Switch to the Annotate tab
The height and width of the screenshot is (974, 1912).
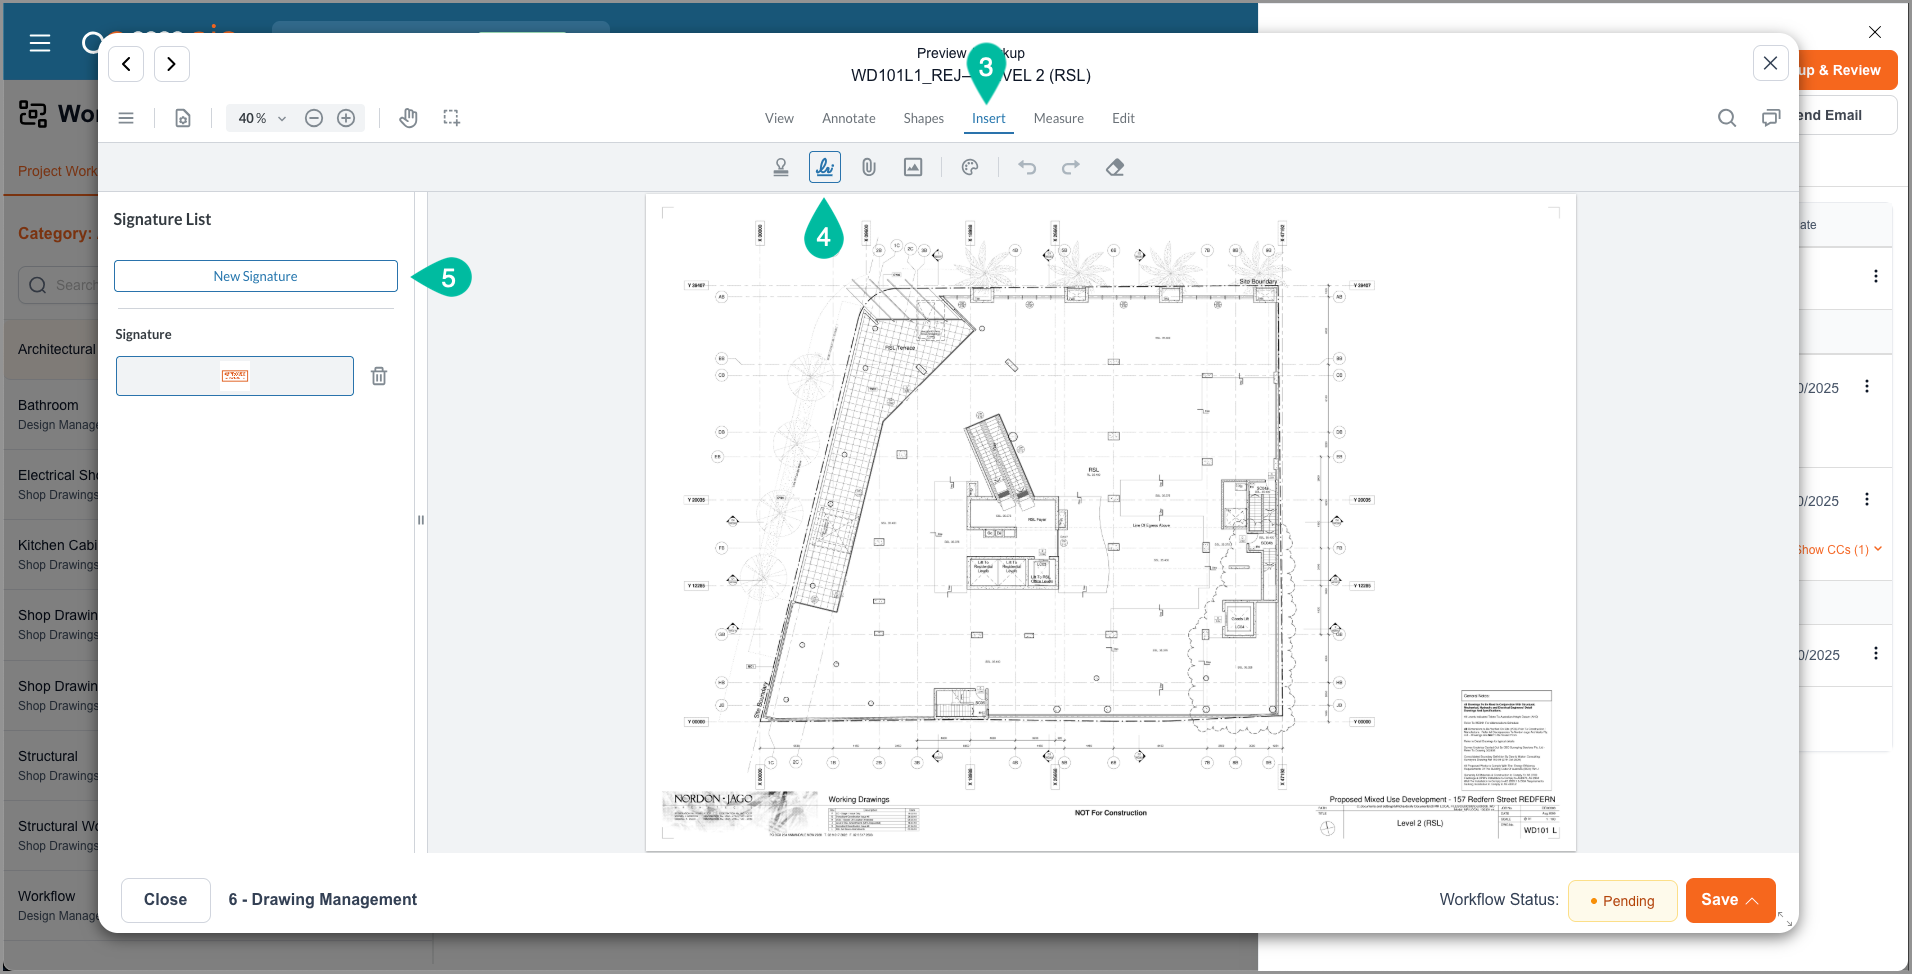click(x=848, y=118)
